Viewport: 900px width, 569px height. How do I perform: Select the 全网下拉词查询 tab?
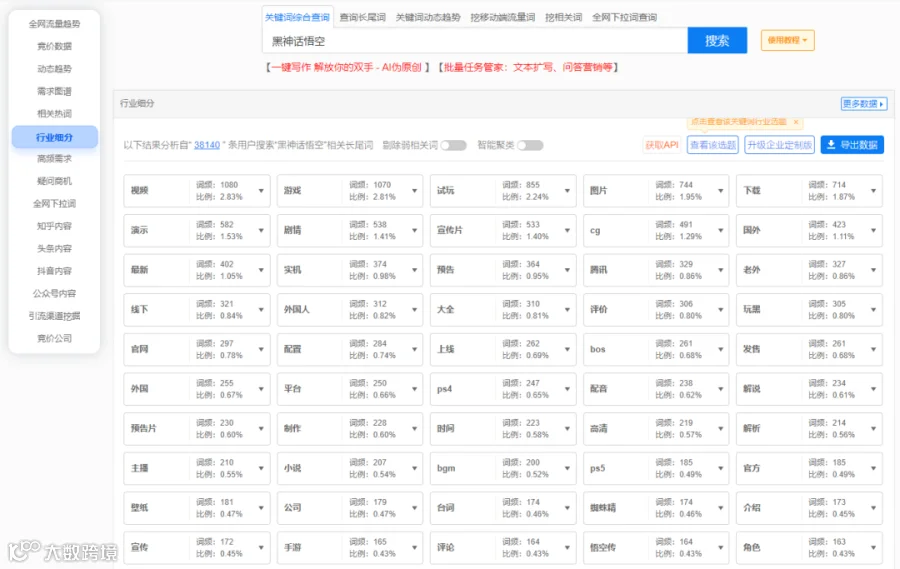pos(624,17)
